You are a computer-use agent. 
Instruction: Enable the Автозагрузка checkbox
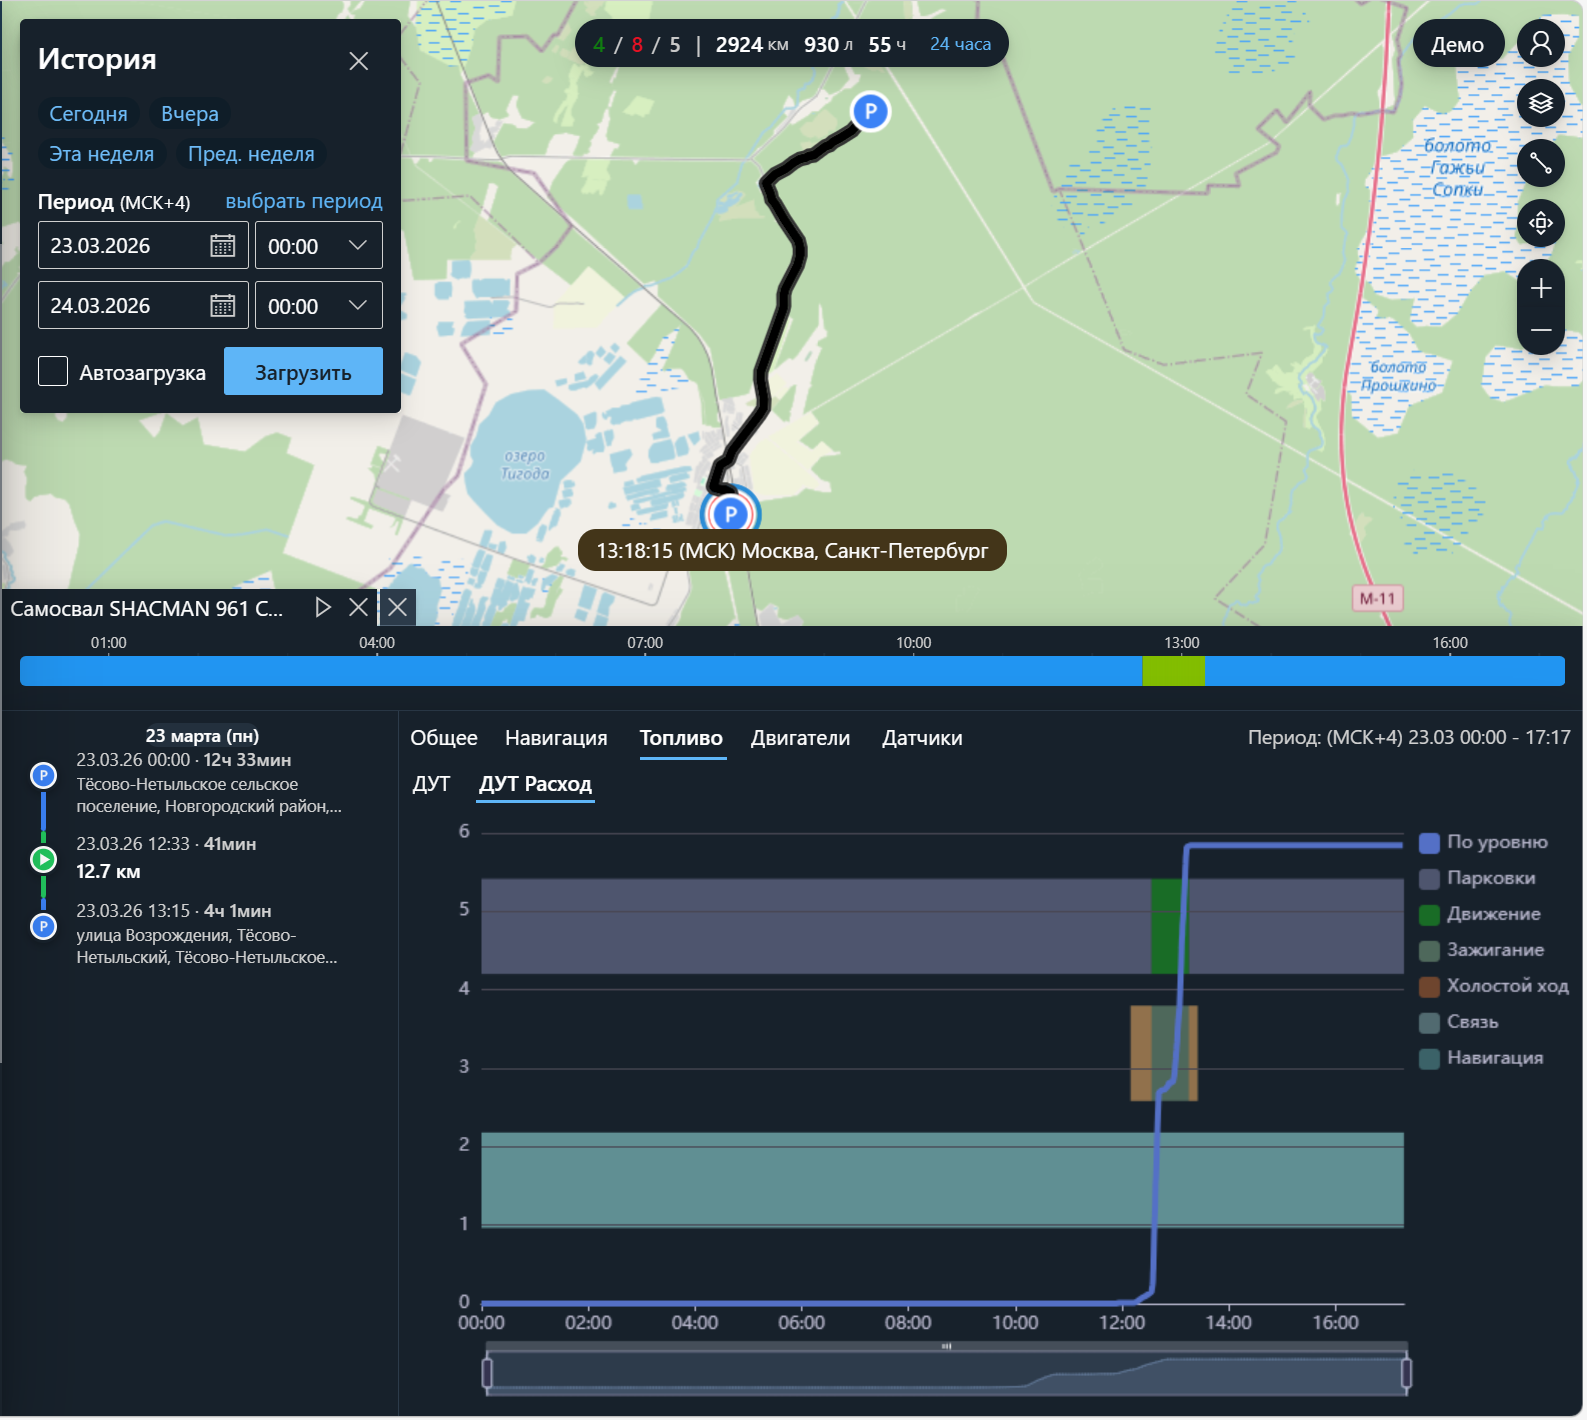click(53, 372)
